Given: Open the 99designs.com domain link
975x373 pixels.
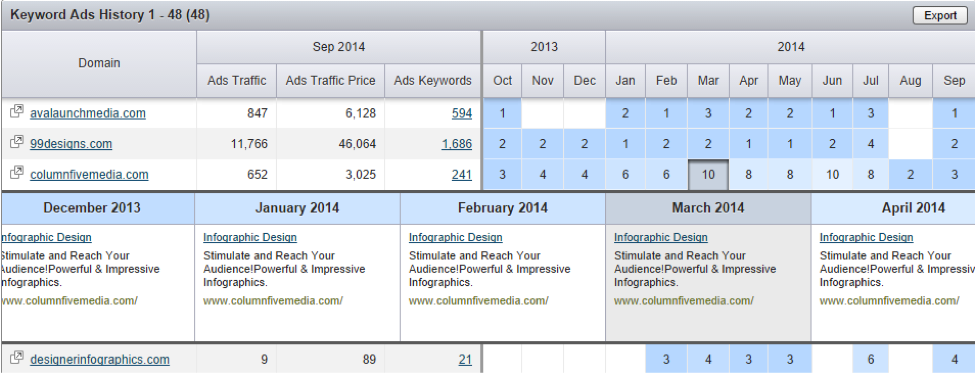Looking at the screenshot, I should click(x=71, y=144).
